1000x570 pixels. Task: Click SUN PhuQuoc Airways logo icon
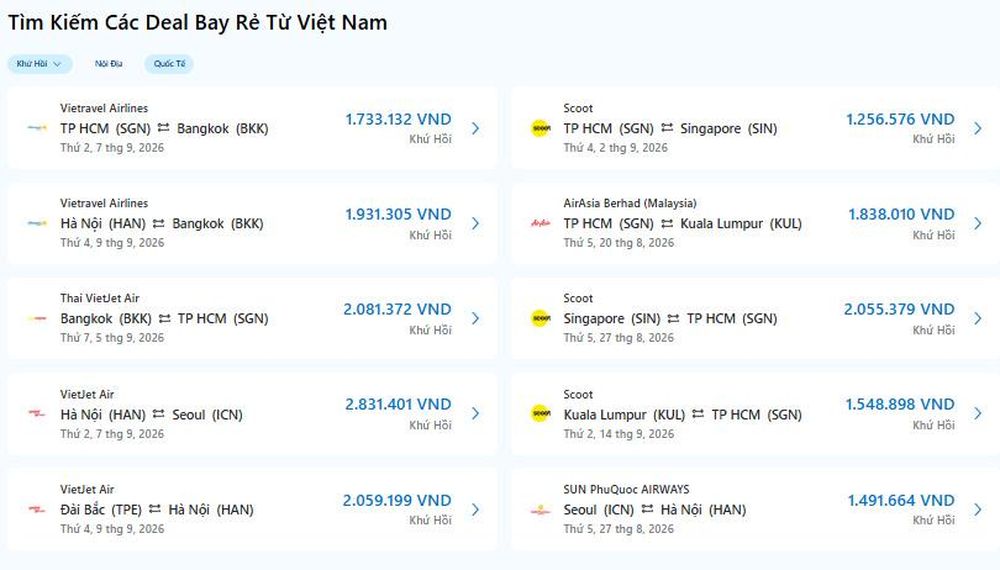coord(541,509)
